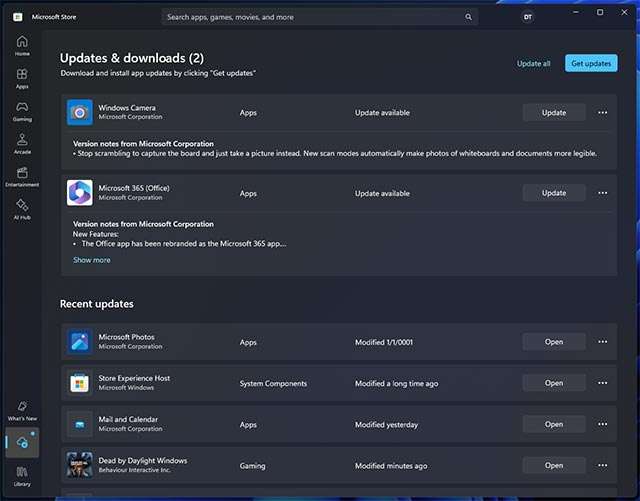The width and height of the screenshot is (640, 501).
Task: Open the Home sidebar icon
Action: click(22, 42)
